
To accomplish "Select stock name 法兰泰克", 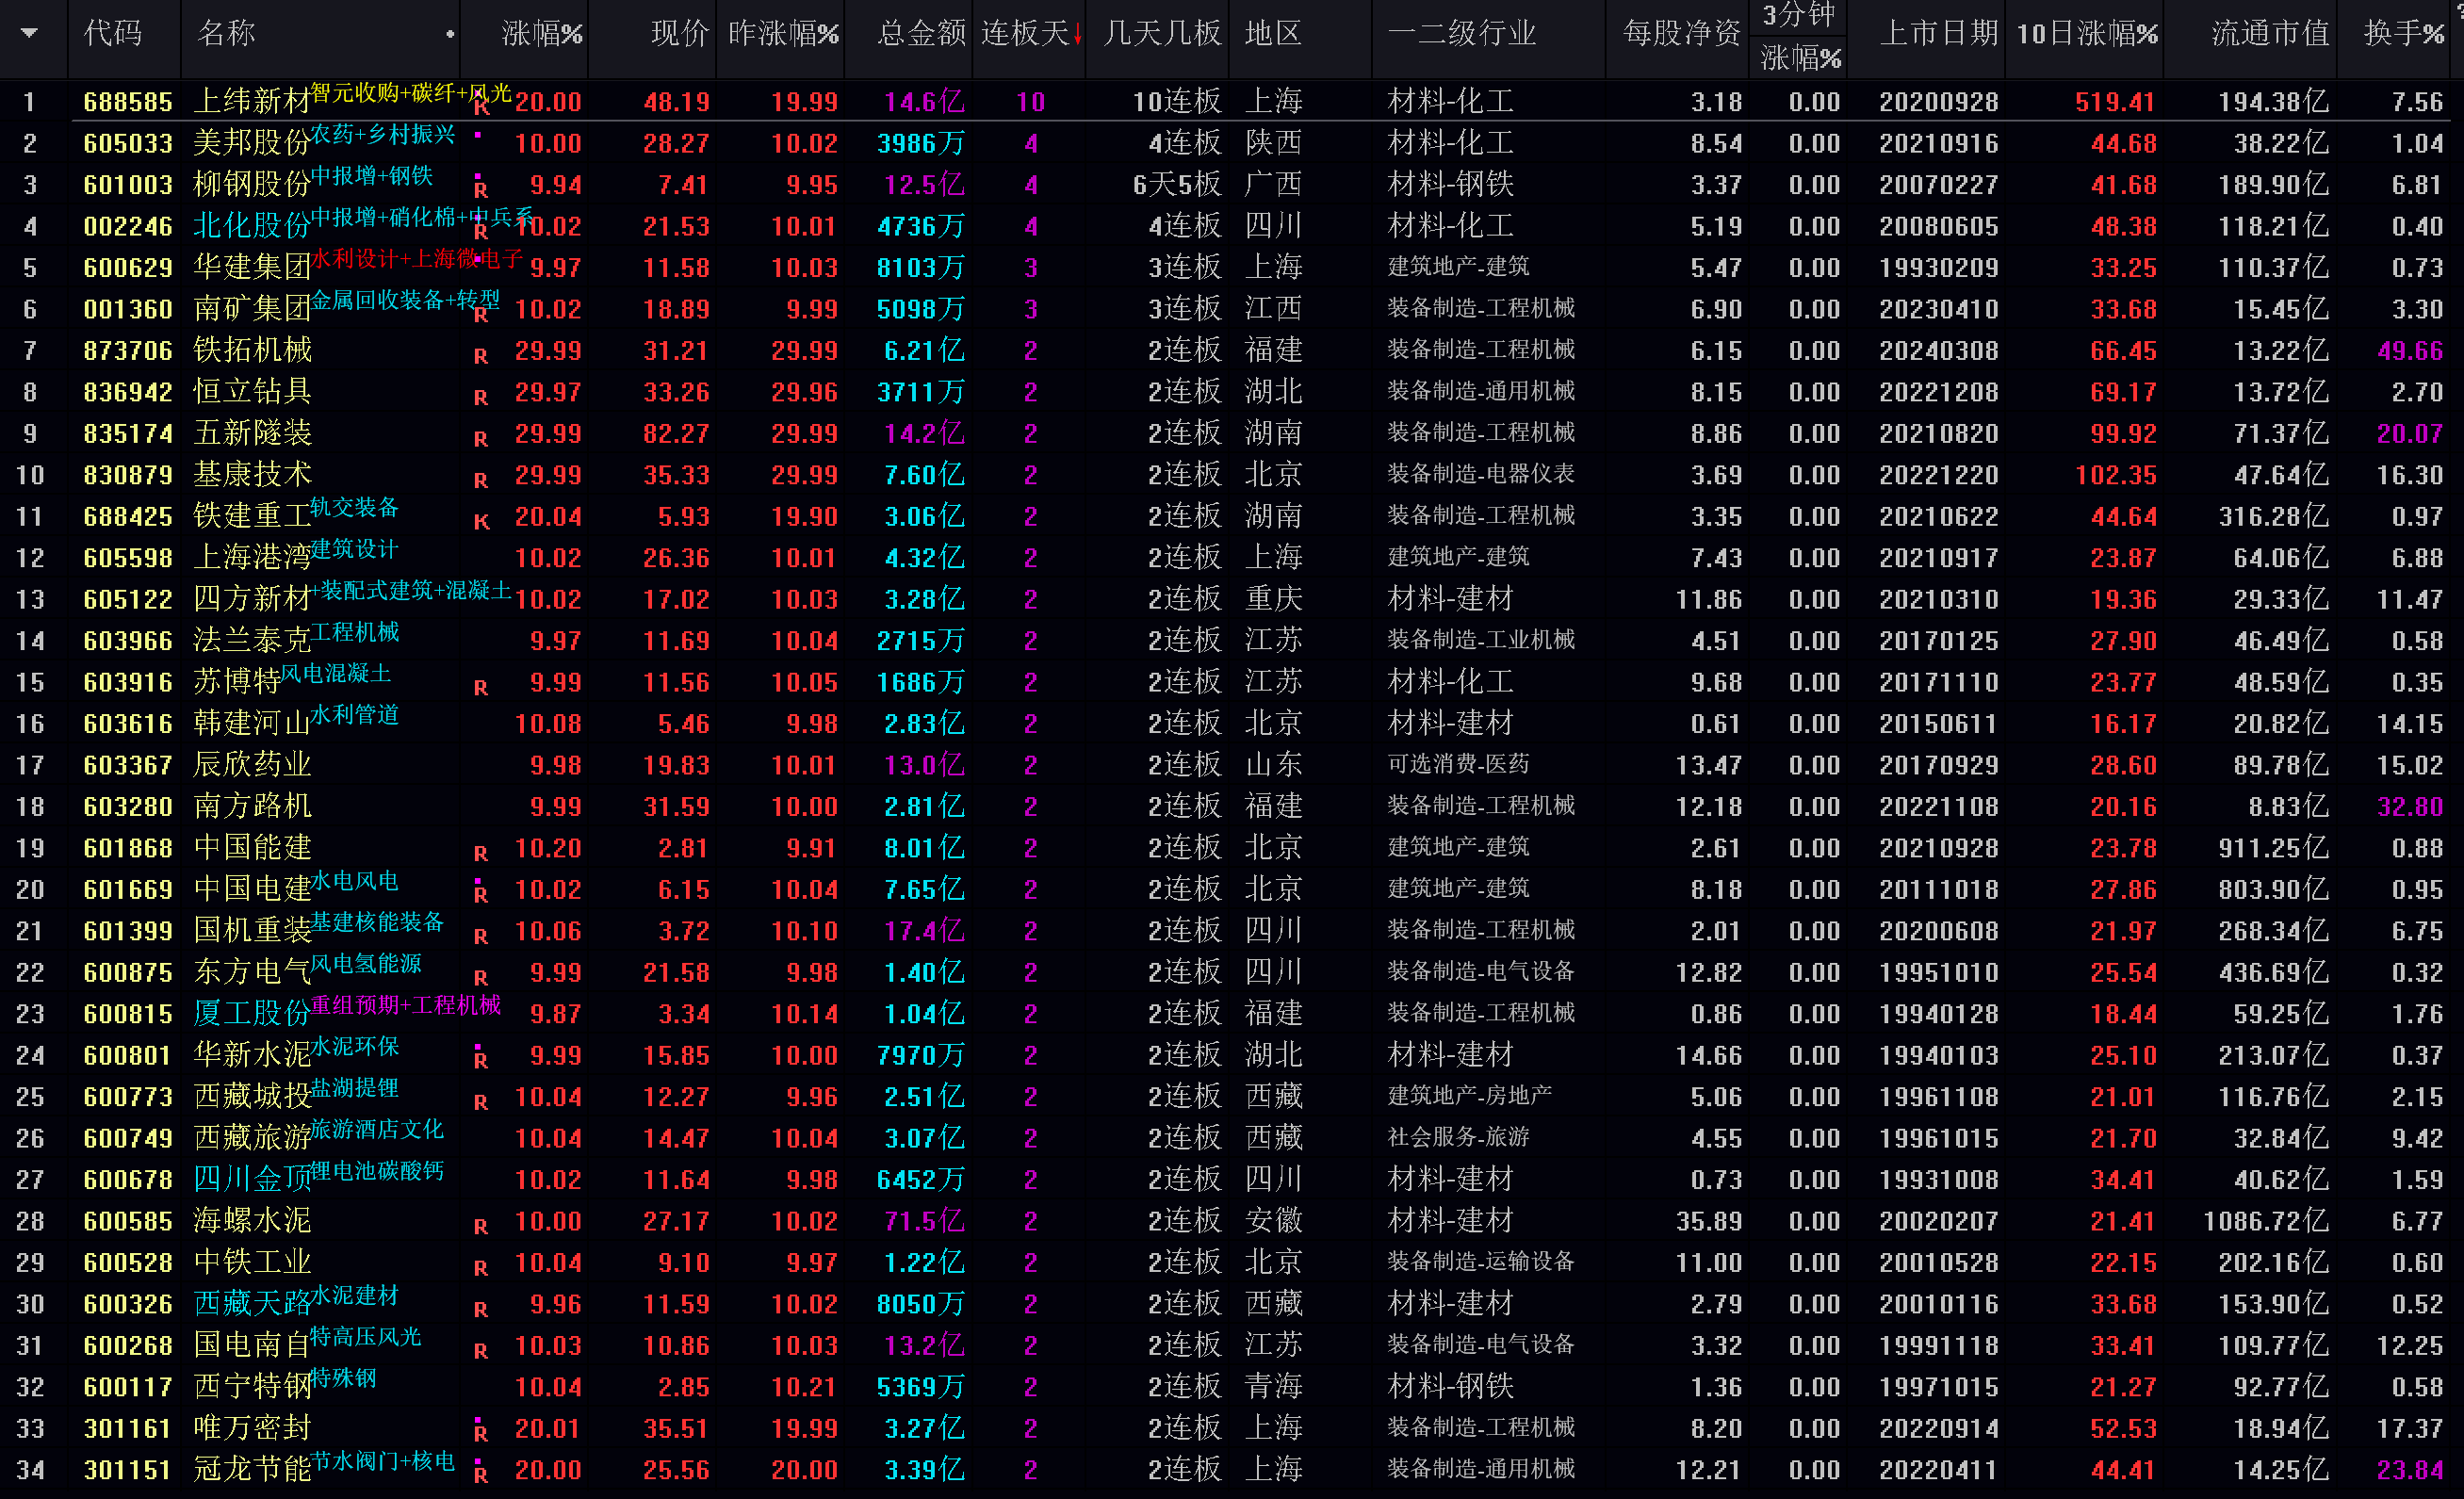I will (x=252, y=641).
